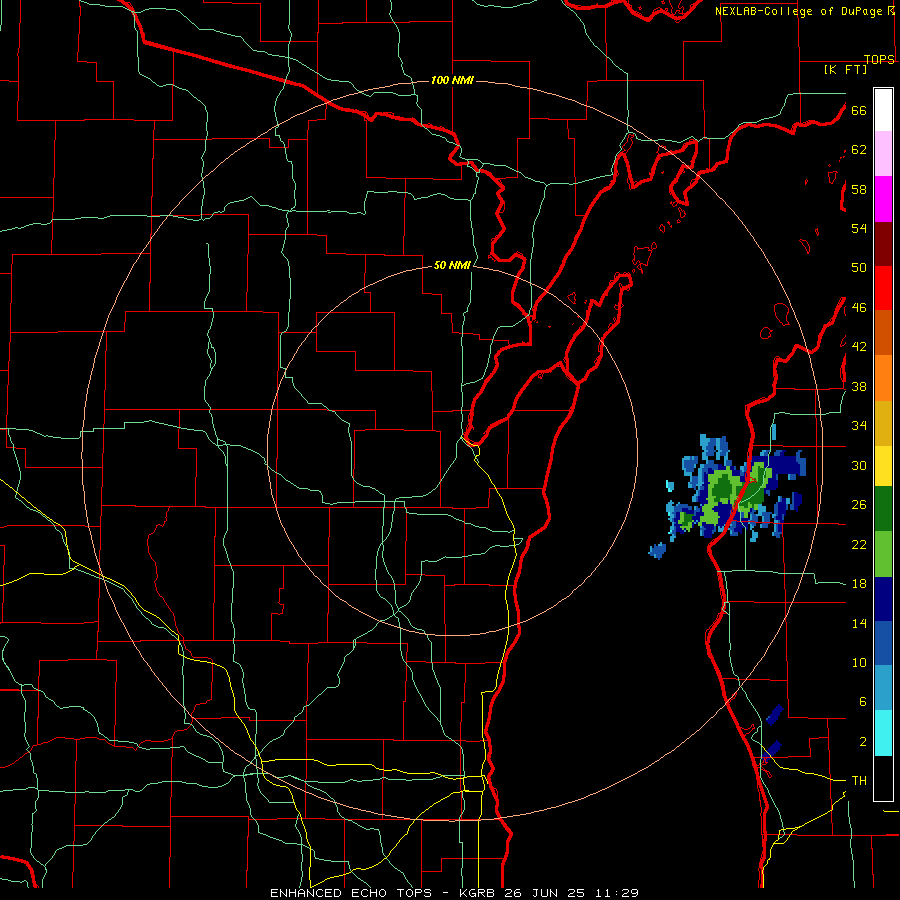Click the black TH swatch at legend bottom
Image resolution: width=900 pixels, height=900 pixels.
[883, 778]
